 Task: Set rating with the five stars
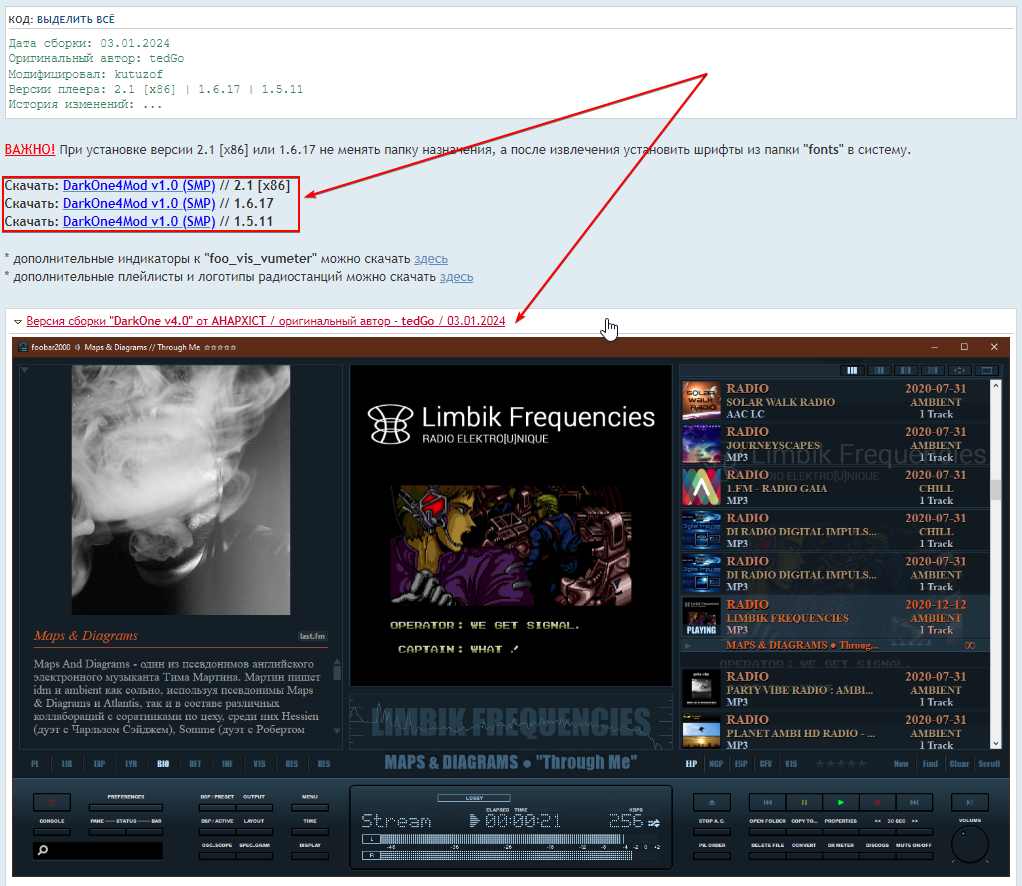(x=840, y=764)
